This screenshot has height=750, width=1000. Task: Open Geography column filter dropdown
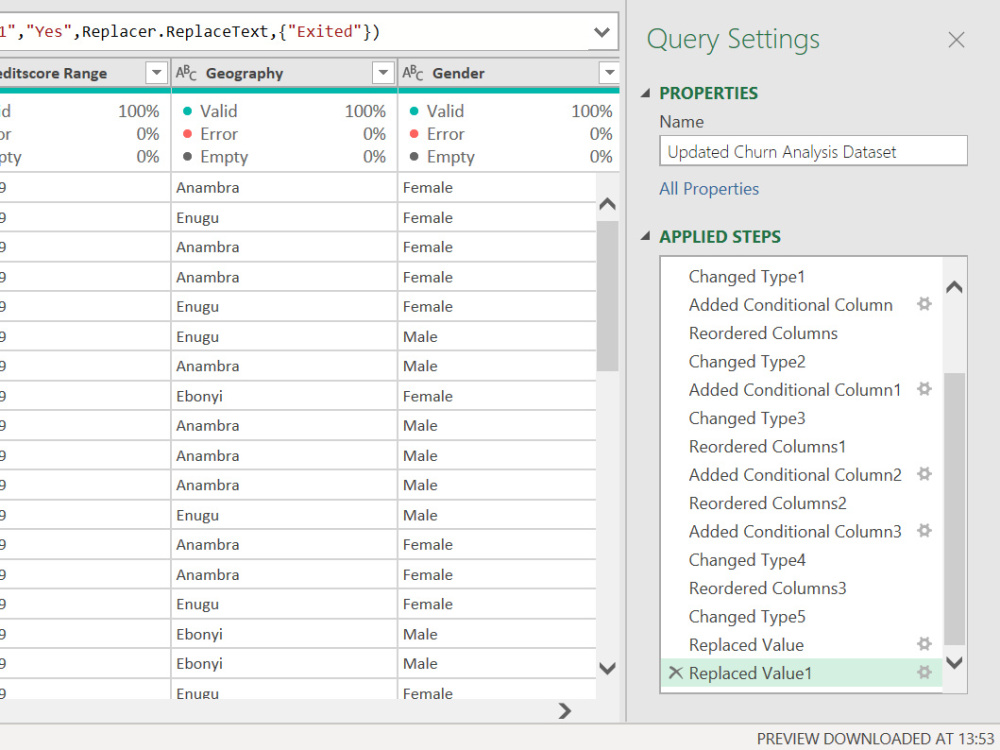tap(383, 73)
